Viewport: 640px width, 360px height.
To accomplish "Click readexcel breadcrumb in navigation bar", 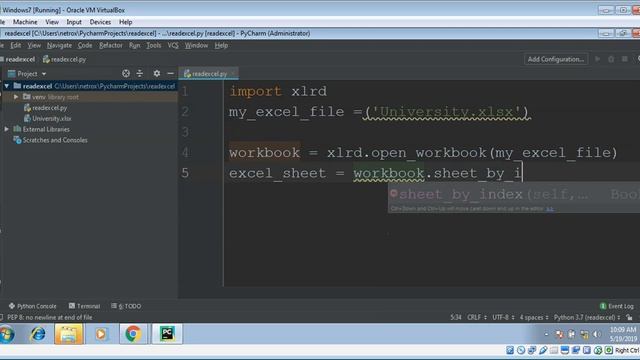I will pos(20,59).
